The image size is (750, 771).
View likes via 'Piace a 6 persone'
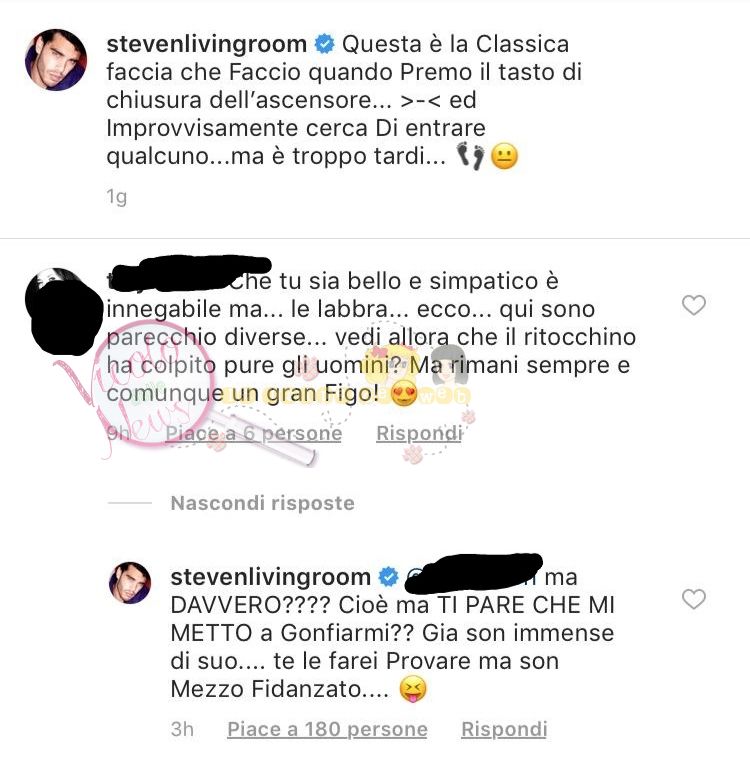point(253,433)
